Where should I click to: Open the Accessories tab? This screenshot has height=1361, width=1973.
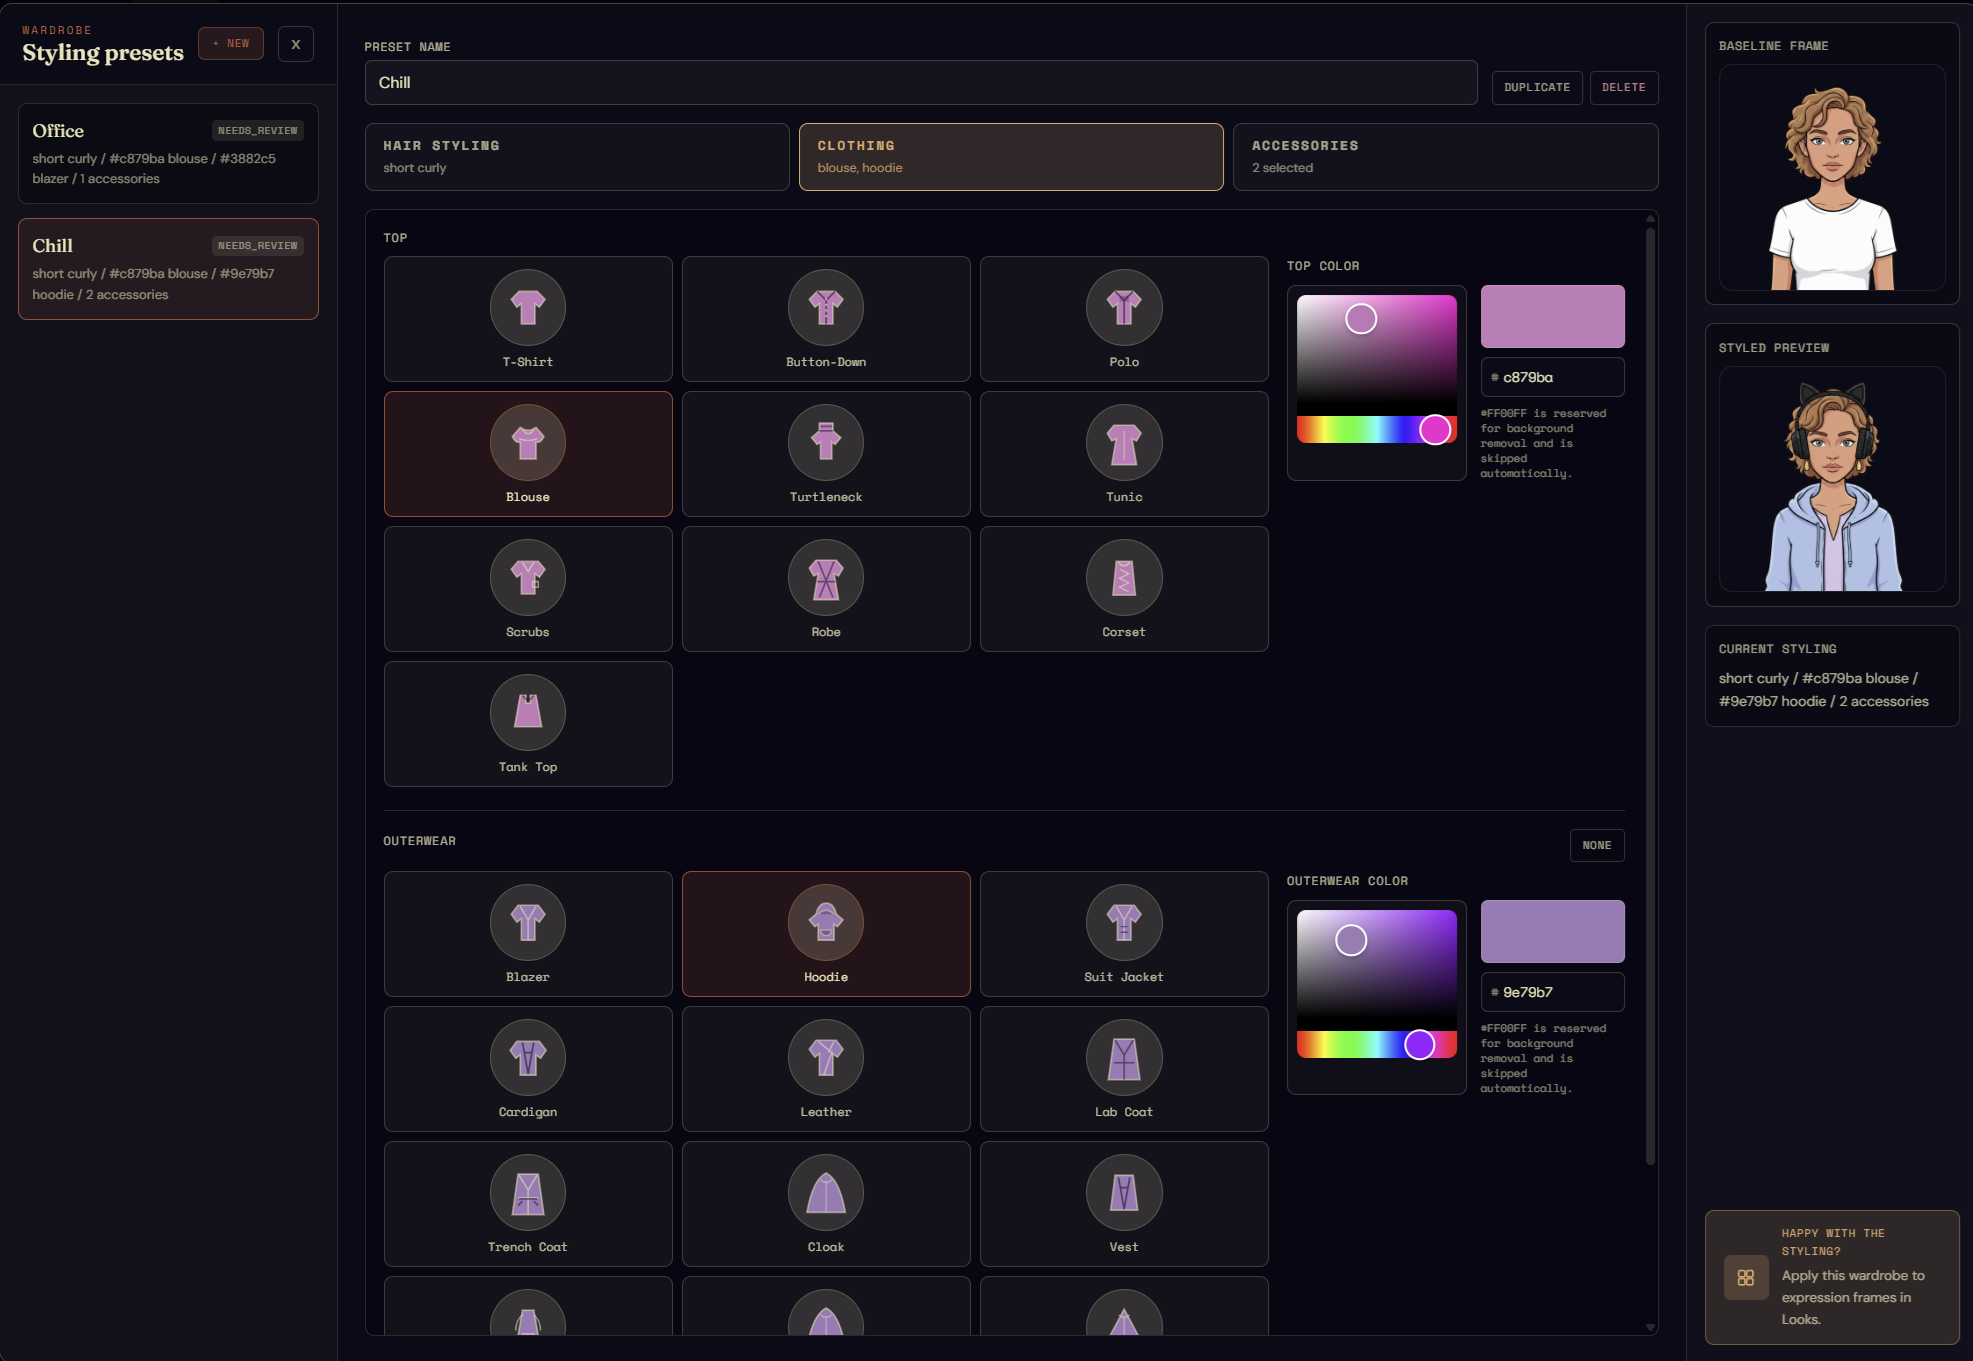1445,157
